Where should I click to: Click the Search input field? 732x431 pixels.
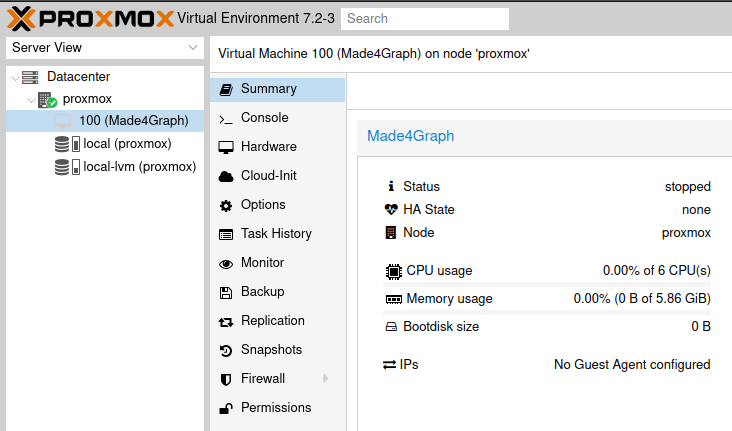(424, 19)
